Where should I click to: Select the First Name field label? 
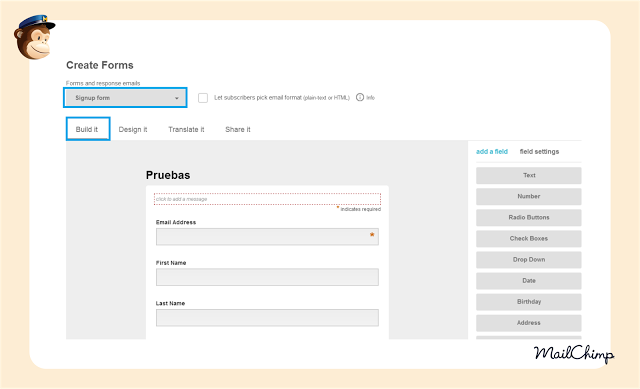171,263
